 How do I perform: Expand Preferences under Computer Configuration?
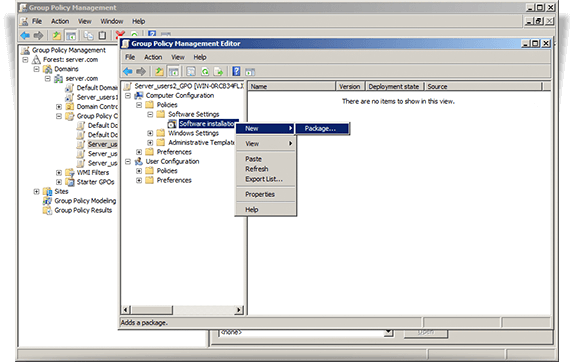click(x=139, y=152)
